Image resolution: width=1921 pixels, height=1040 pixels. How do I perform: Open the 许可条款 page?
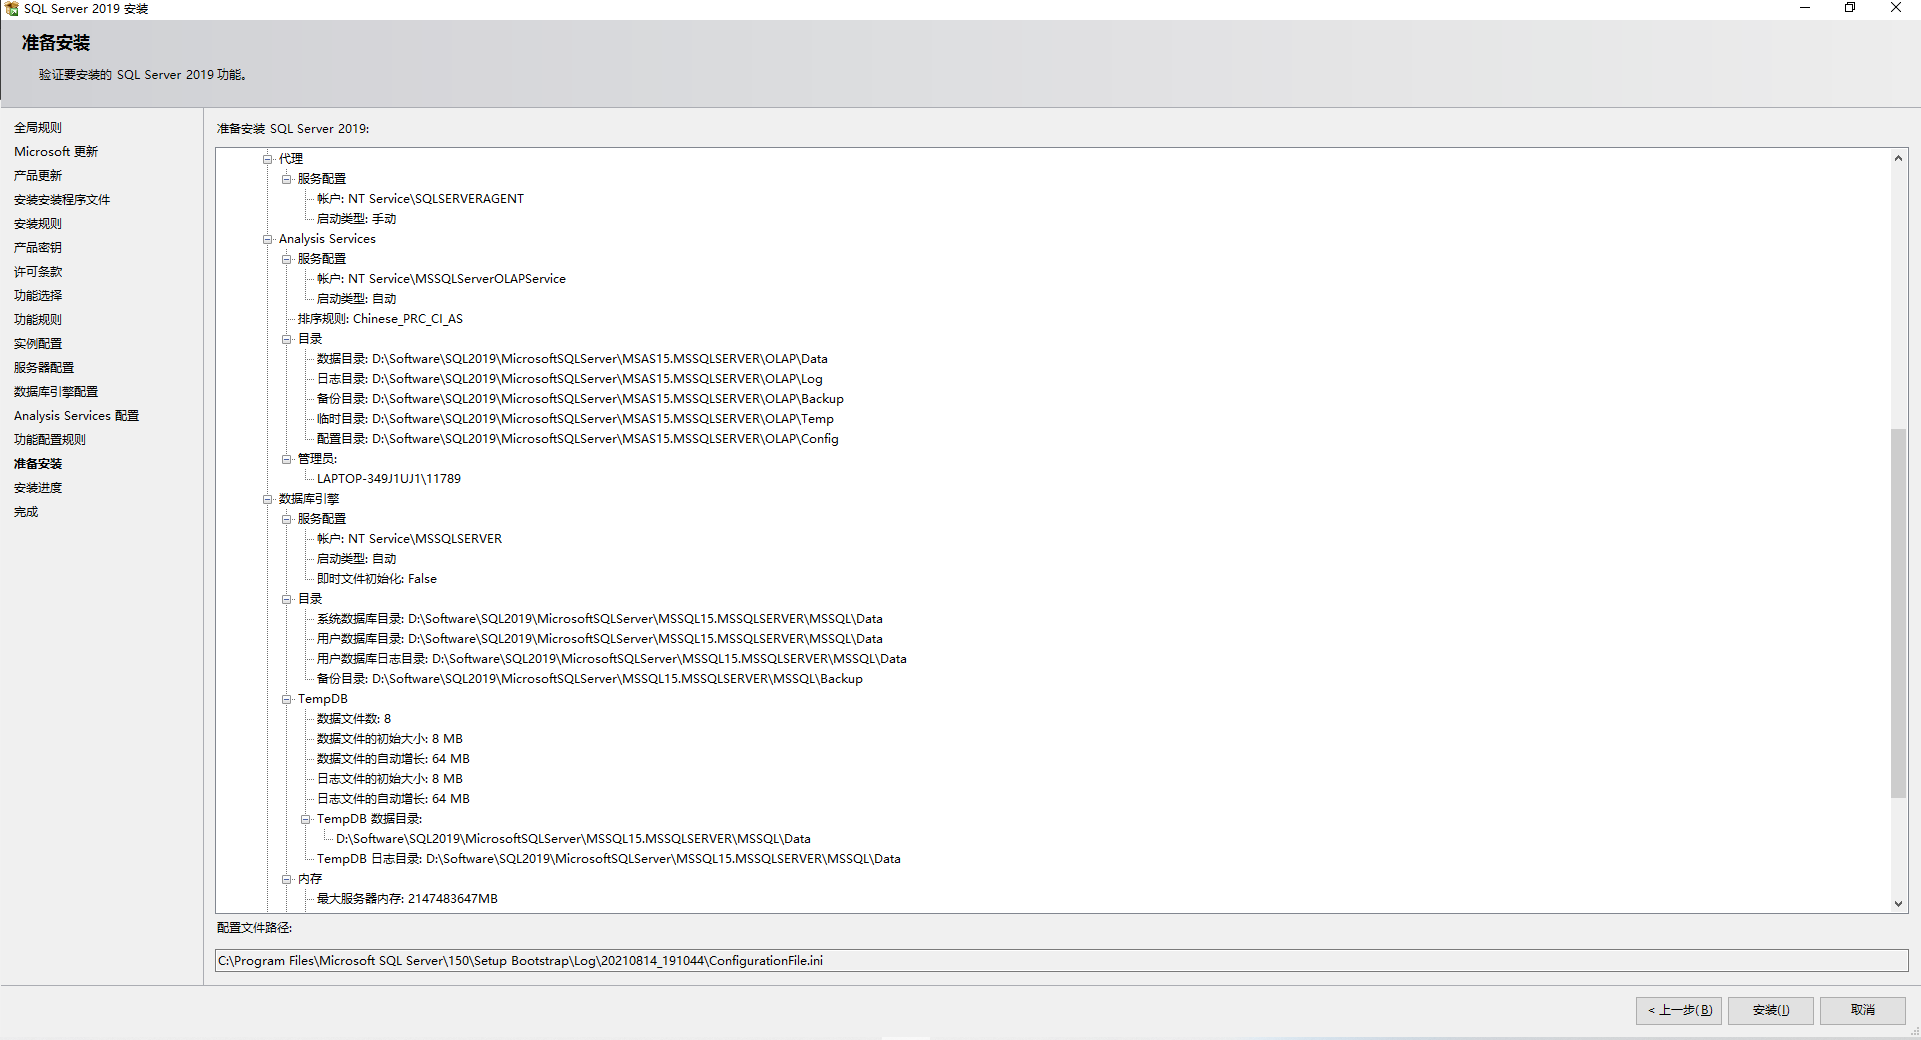coord(38,271)
